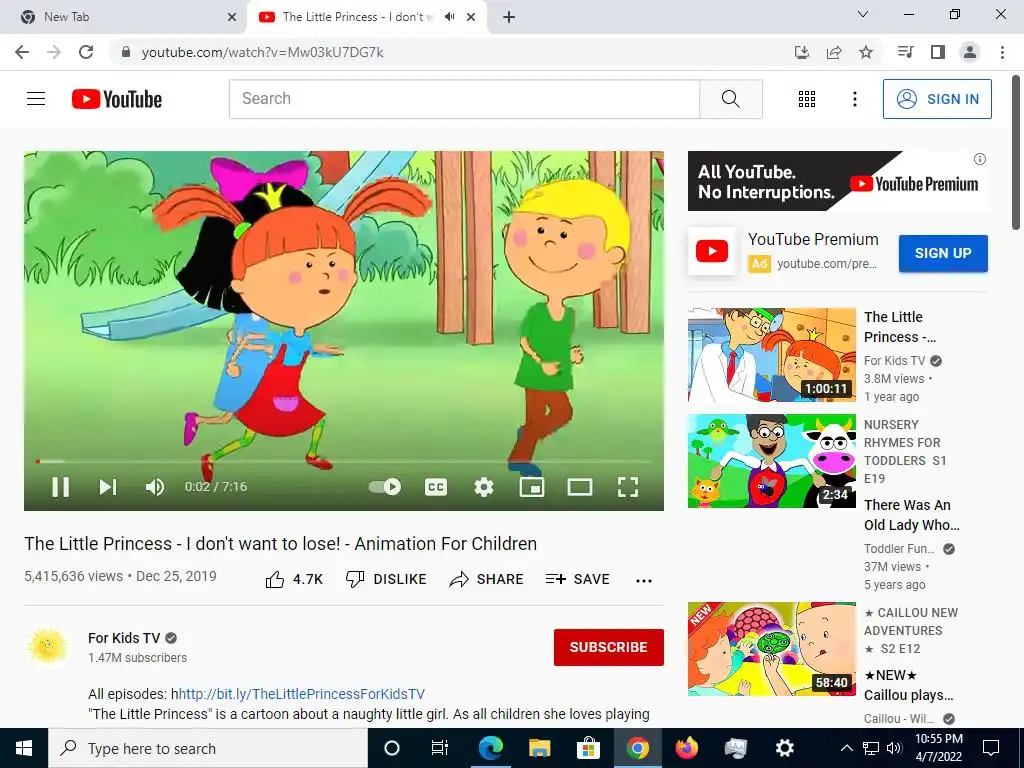Skip to the next video

tap(108, 487)
